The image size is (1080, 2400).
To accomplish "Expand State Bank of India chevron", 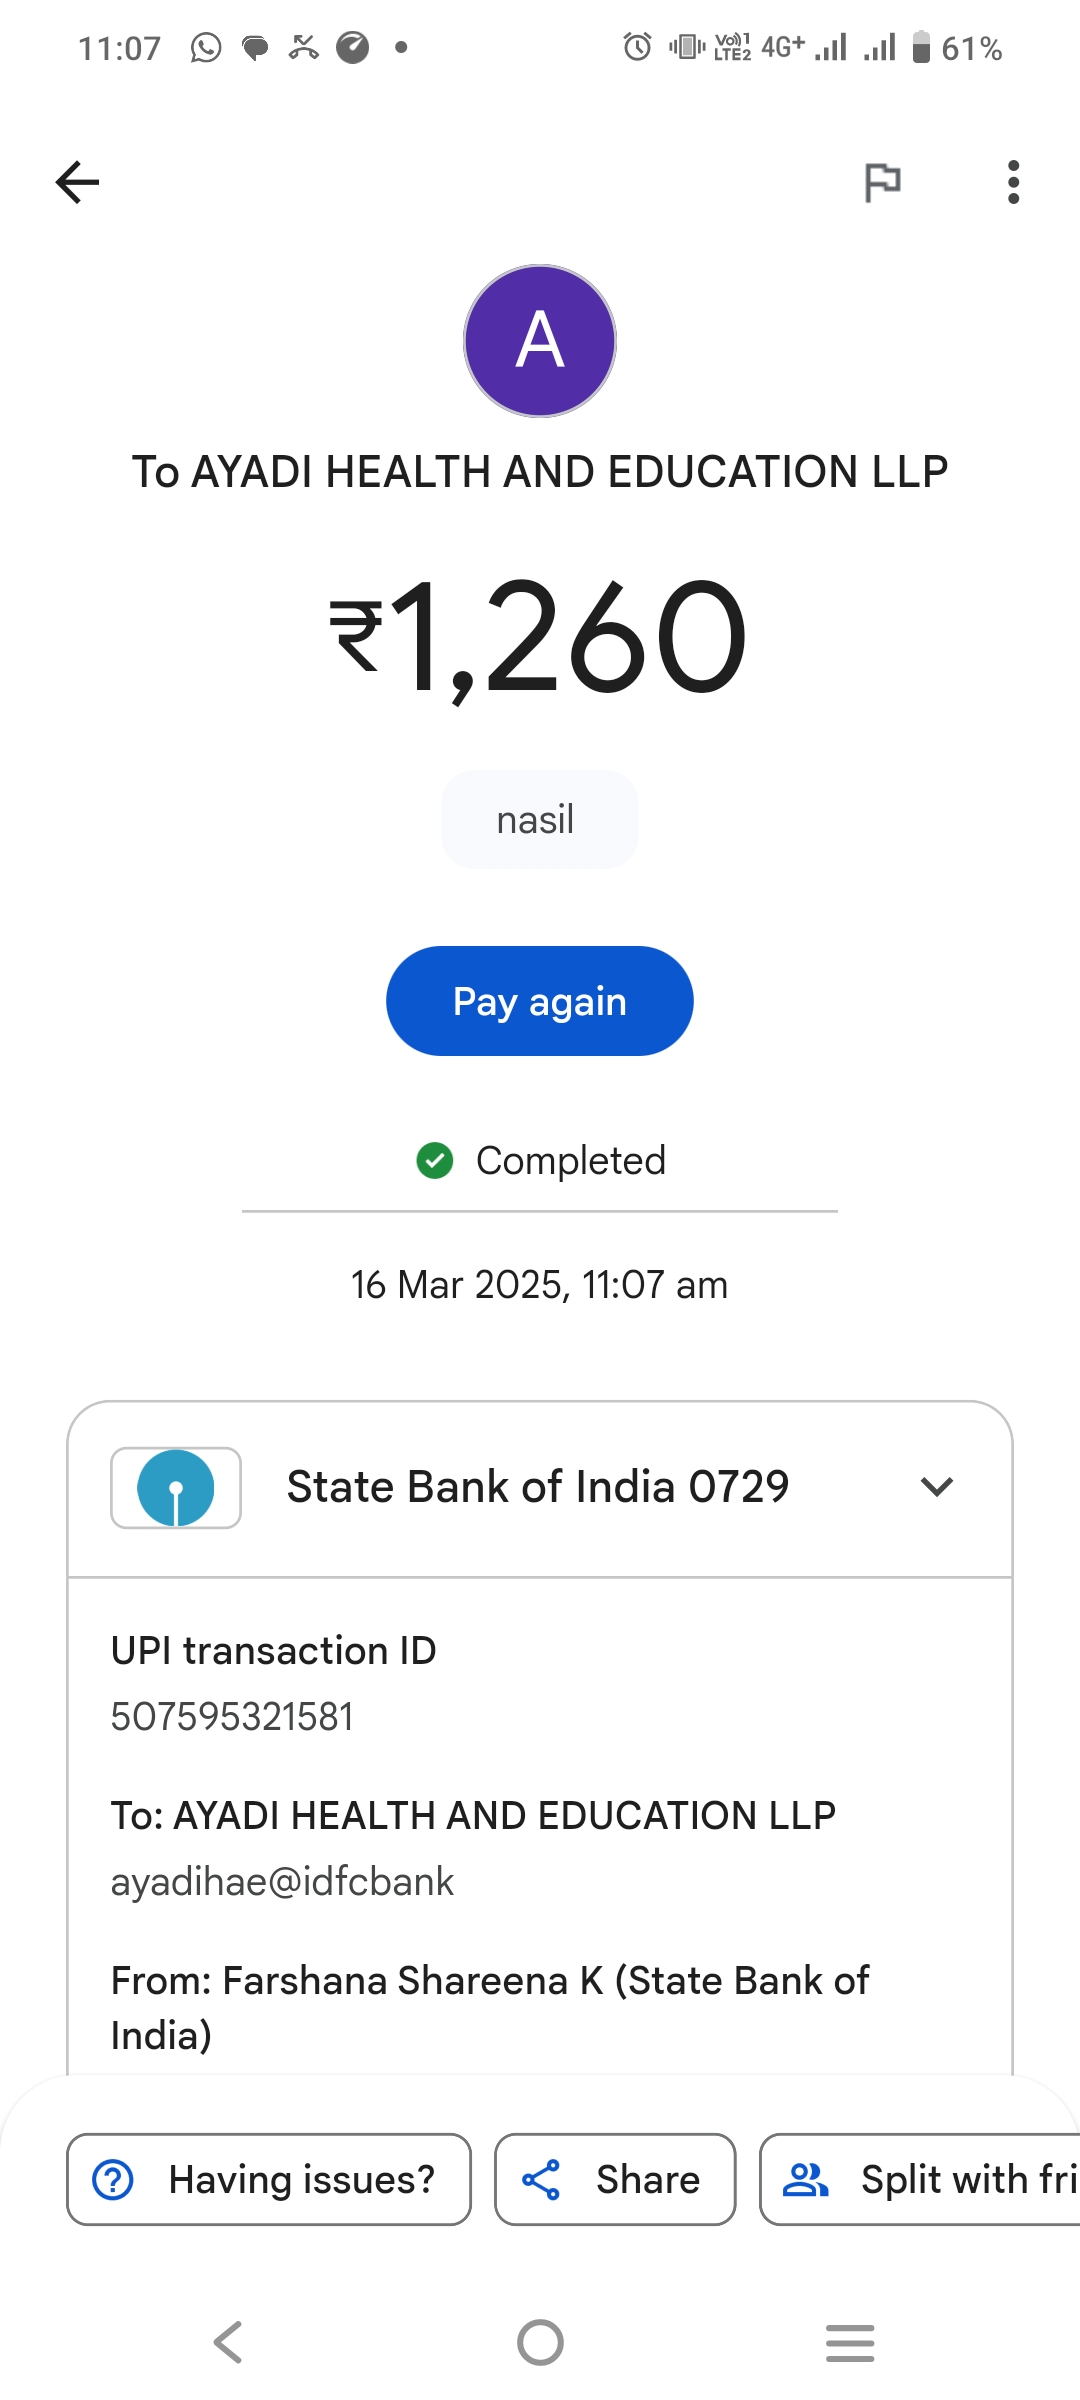I will (x=936, y=1487).
